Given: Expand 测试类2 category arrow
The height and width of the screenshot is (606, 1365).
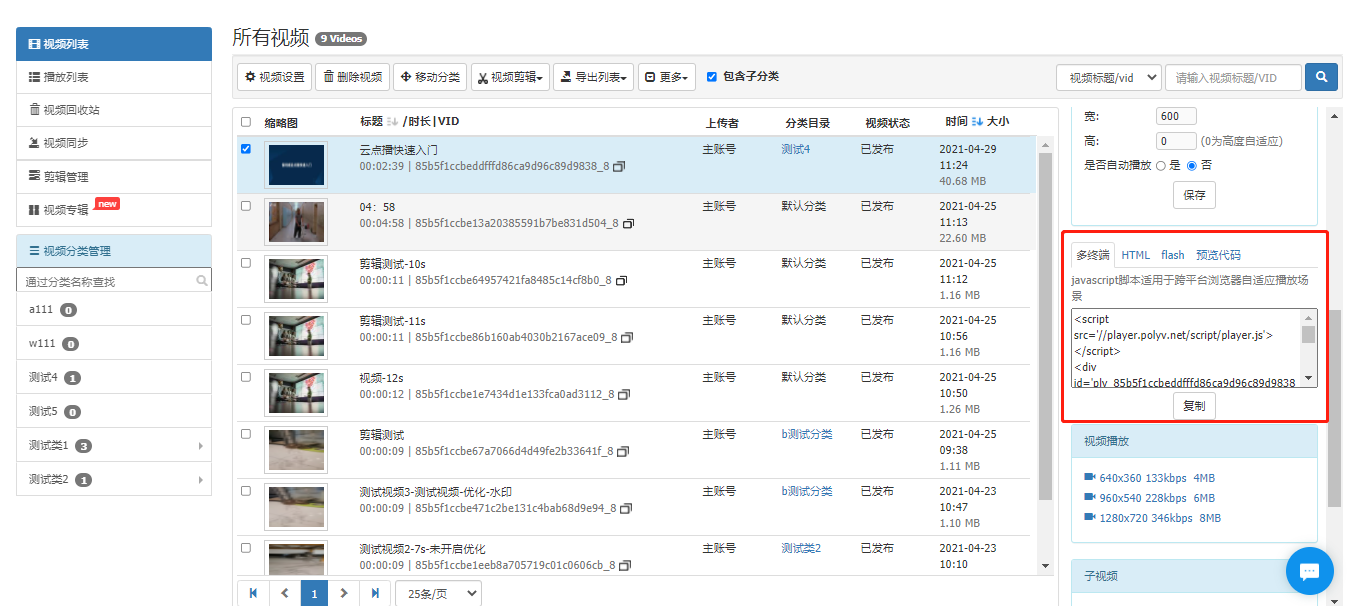Looking at the screenshot, I should point(201,479).
